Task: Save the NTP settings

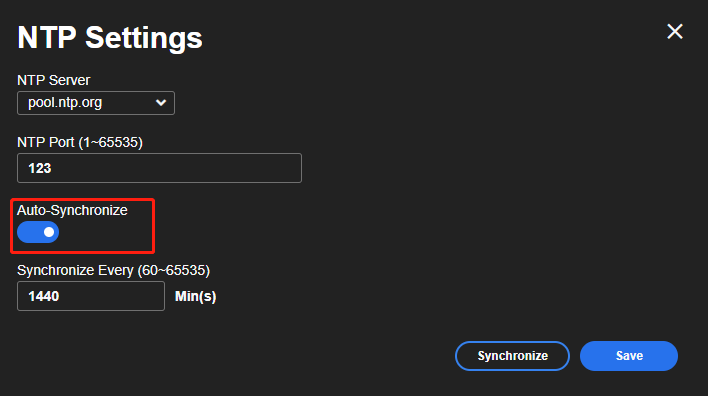Action: click(x=629, y=356)
